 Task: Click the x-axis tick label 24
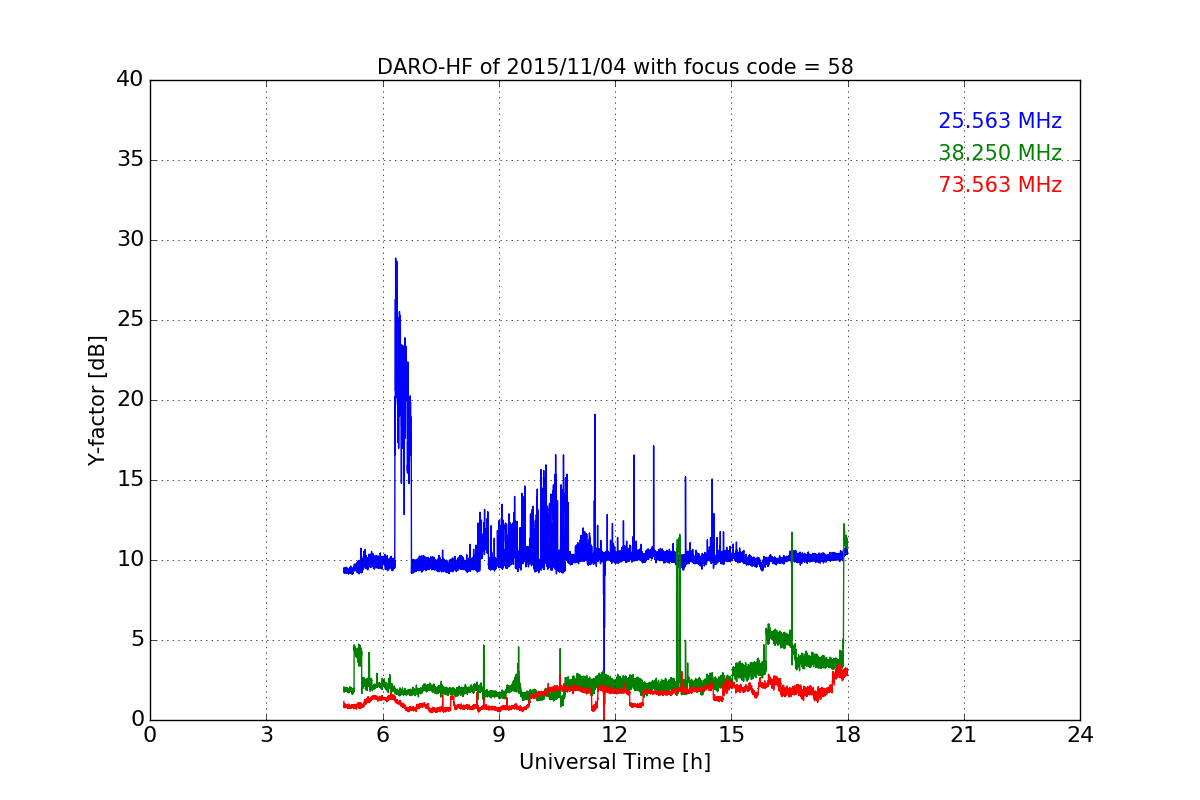click(1080, 735)
